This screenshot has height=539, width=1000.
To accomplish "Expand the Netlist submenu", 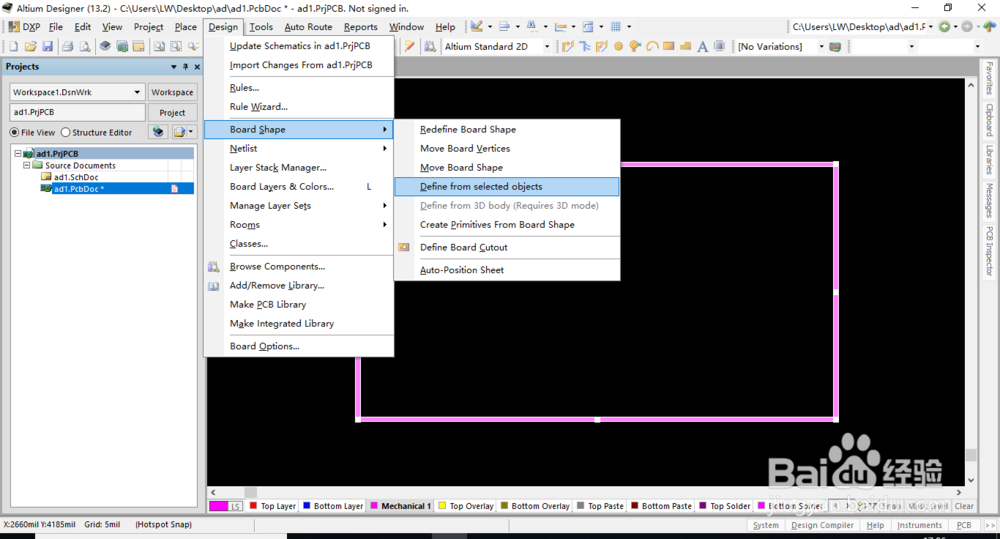I will click(x=298, y=148).
